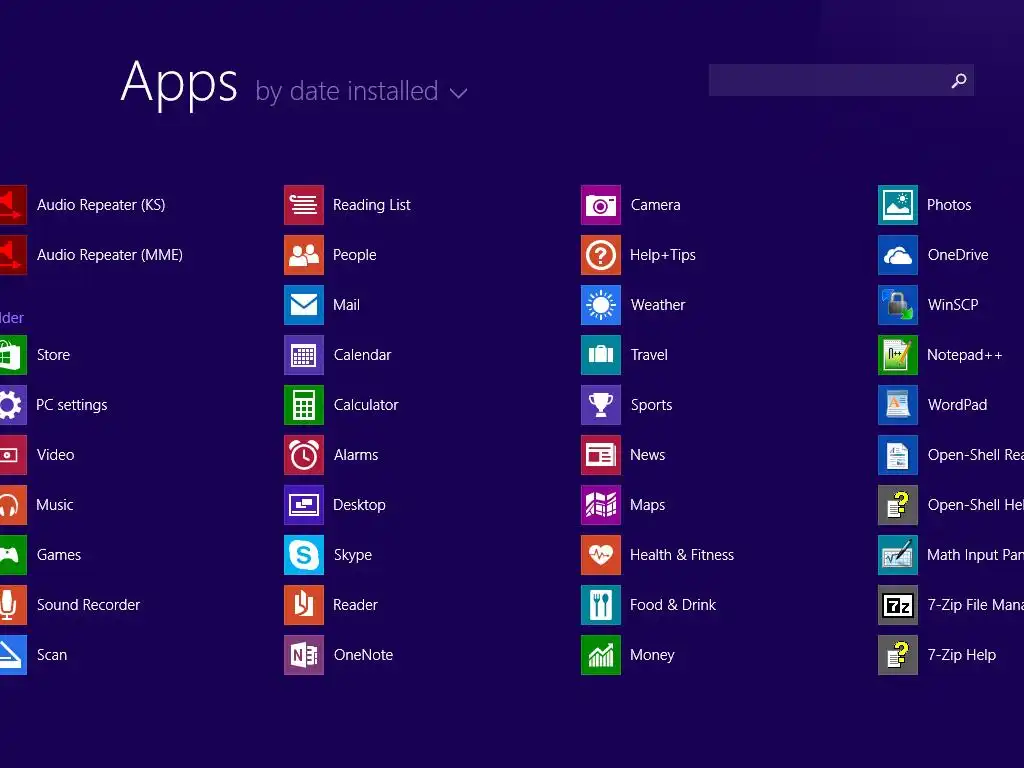Open the Alarms clock icon

tap(304, 455)
